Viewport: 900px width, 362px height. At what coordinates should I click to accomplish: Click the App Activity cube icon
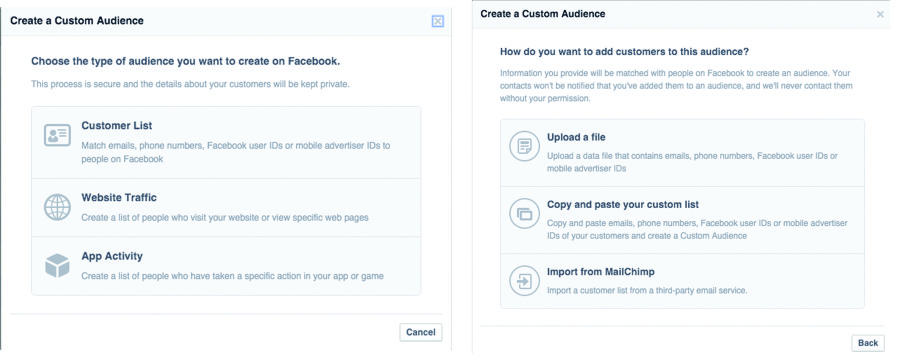[57, 266]
